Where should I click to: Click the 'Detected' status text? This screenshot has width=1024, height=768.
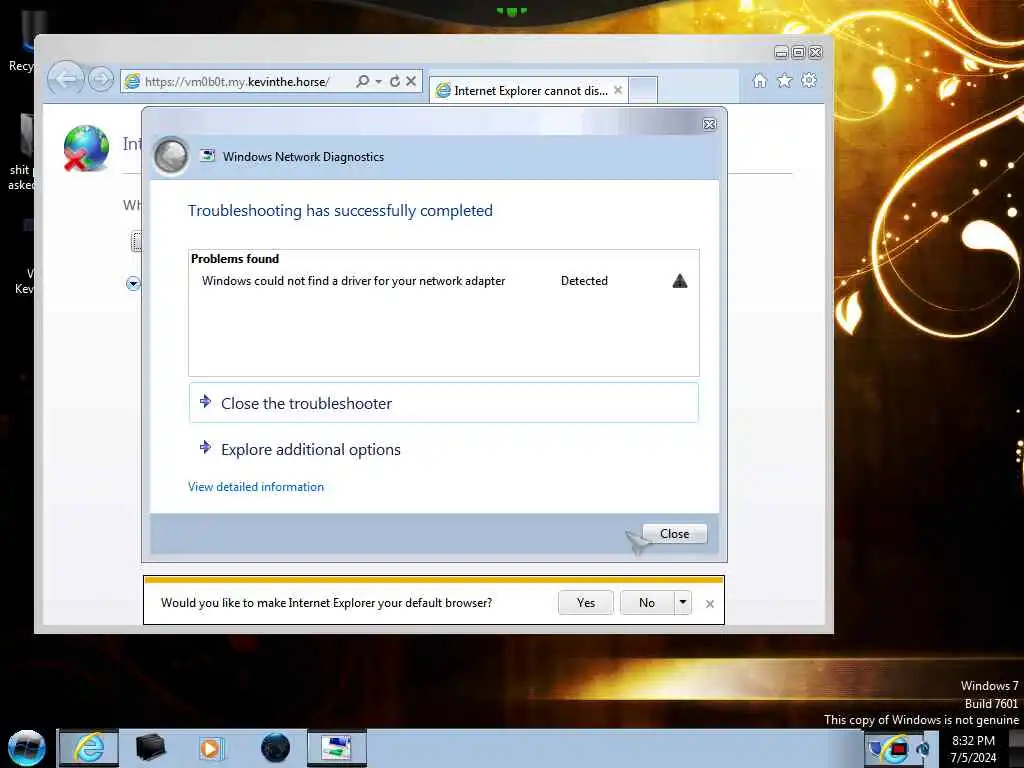[584, 281]
